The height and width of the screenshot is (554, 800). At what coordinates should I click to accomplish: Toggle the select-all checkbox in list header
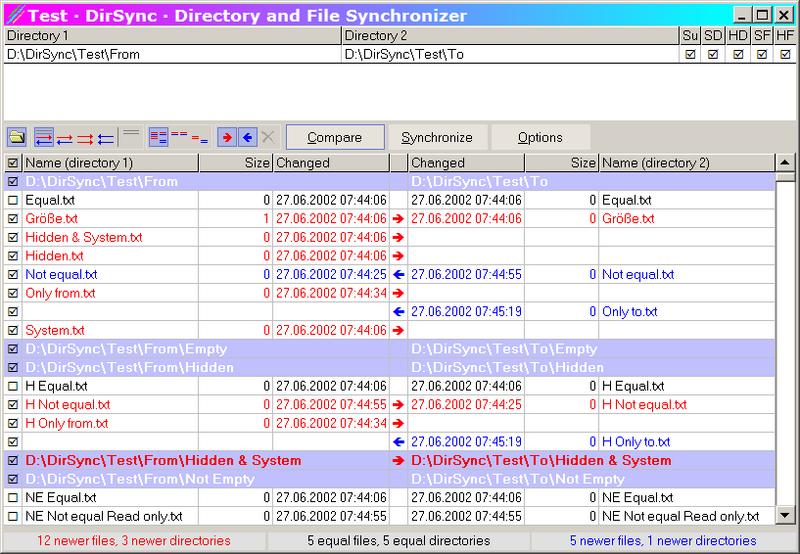(13, 163)
